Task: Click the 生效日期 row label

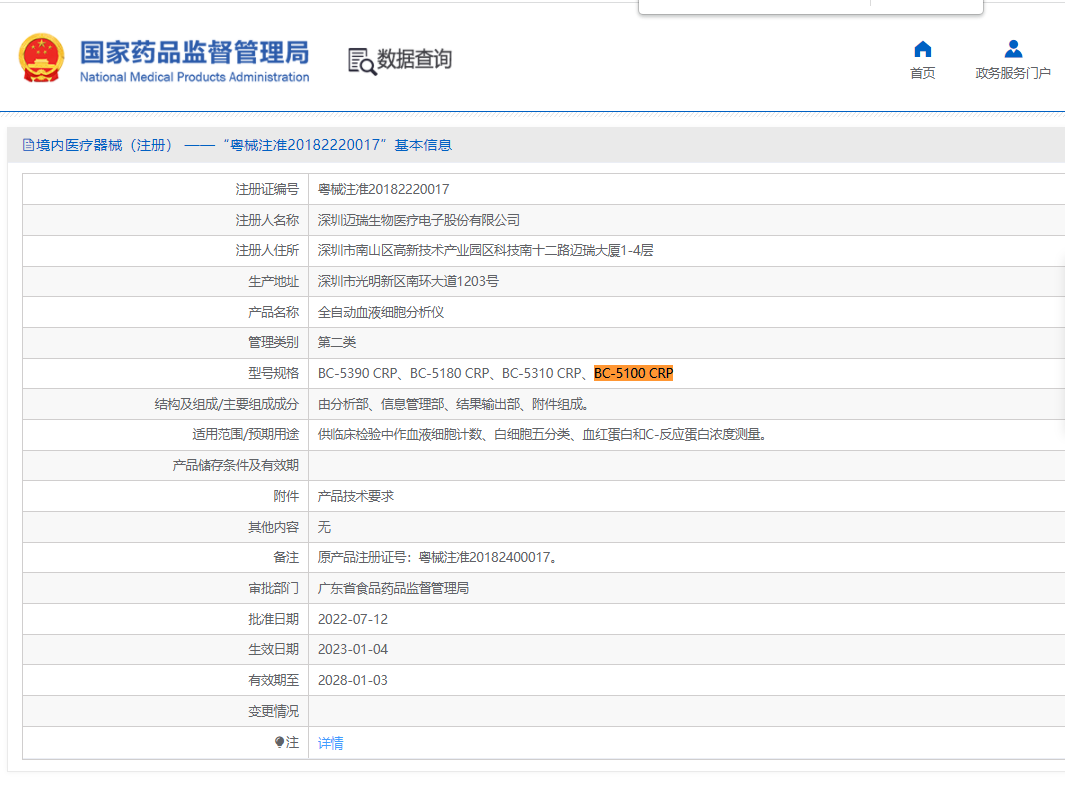Action: [x=273, y=649]
